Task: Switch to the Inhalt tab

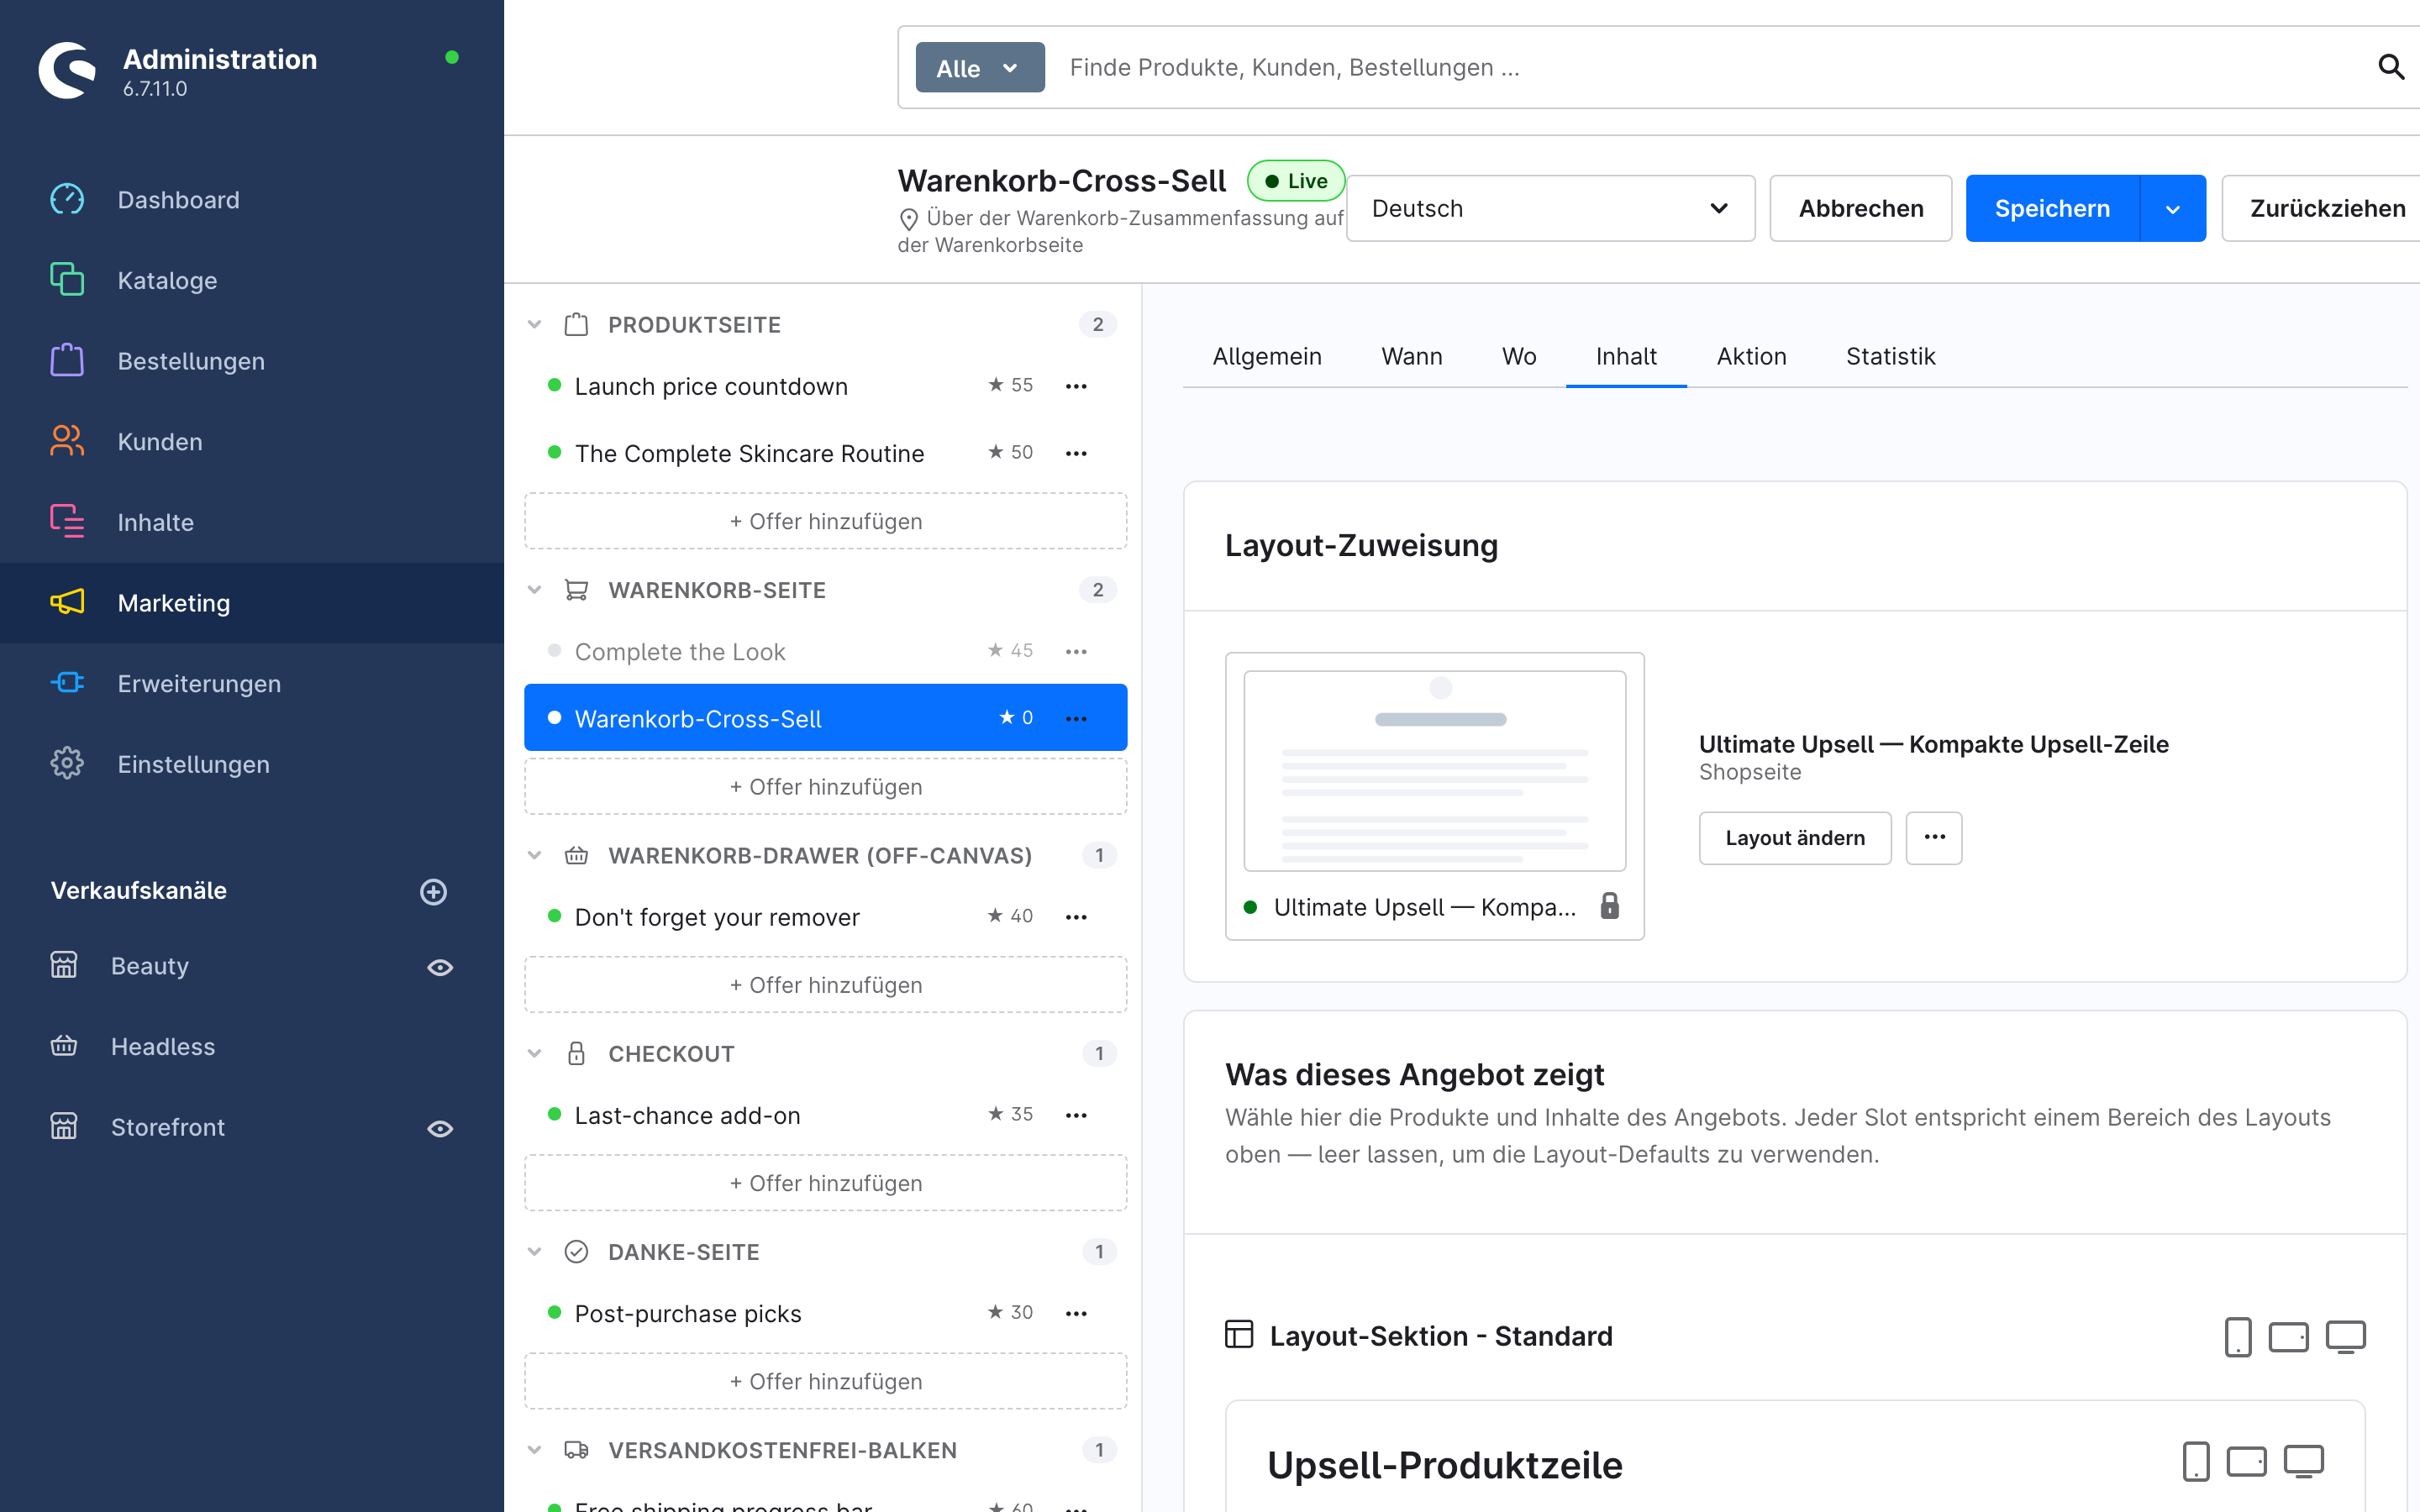Action: click(x=1626, y=356)
